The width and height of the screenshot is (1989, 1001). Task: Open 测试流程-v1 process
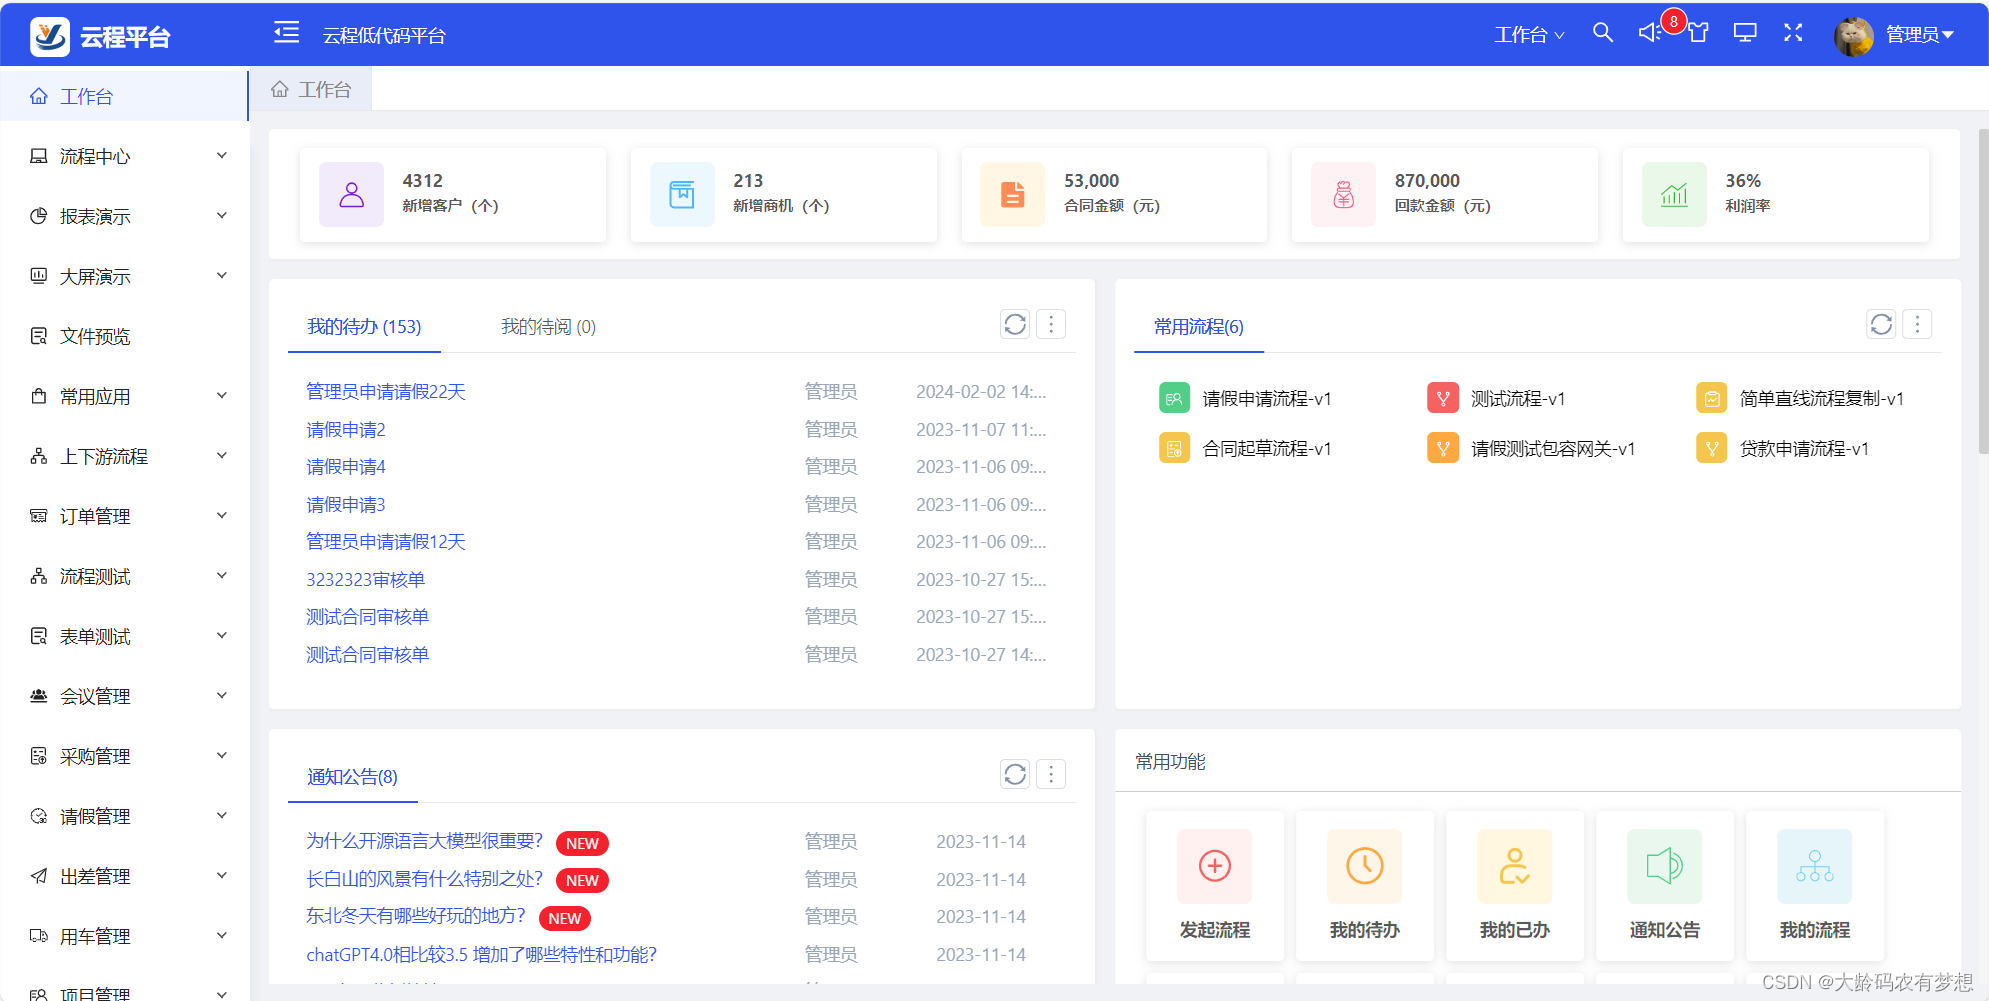[x=1496, y=398]
